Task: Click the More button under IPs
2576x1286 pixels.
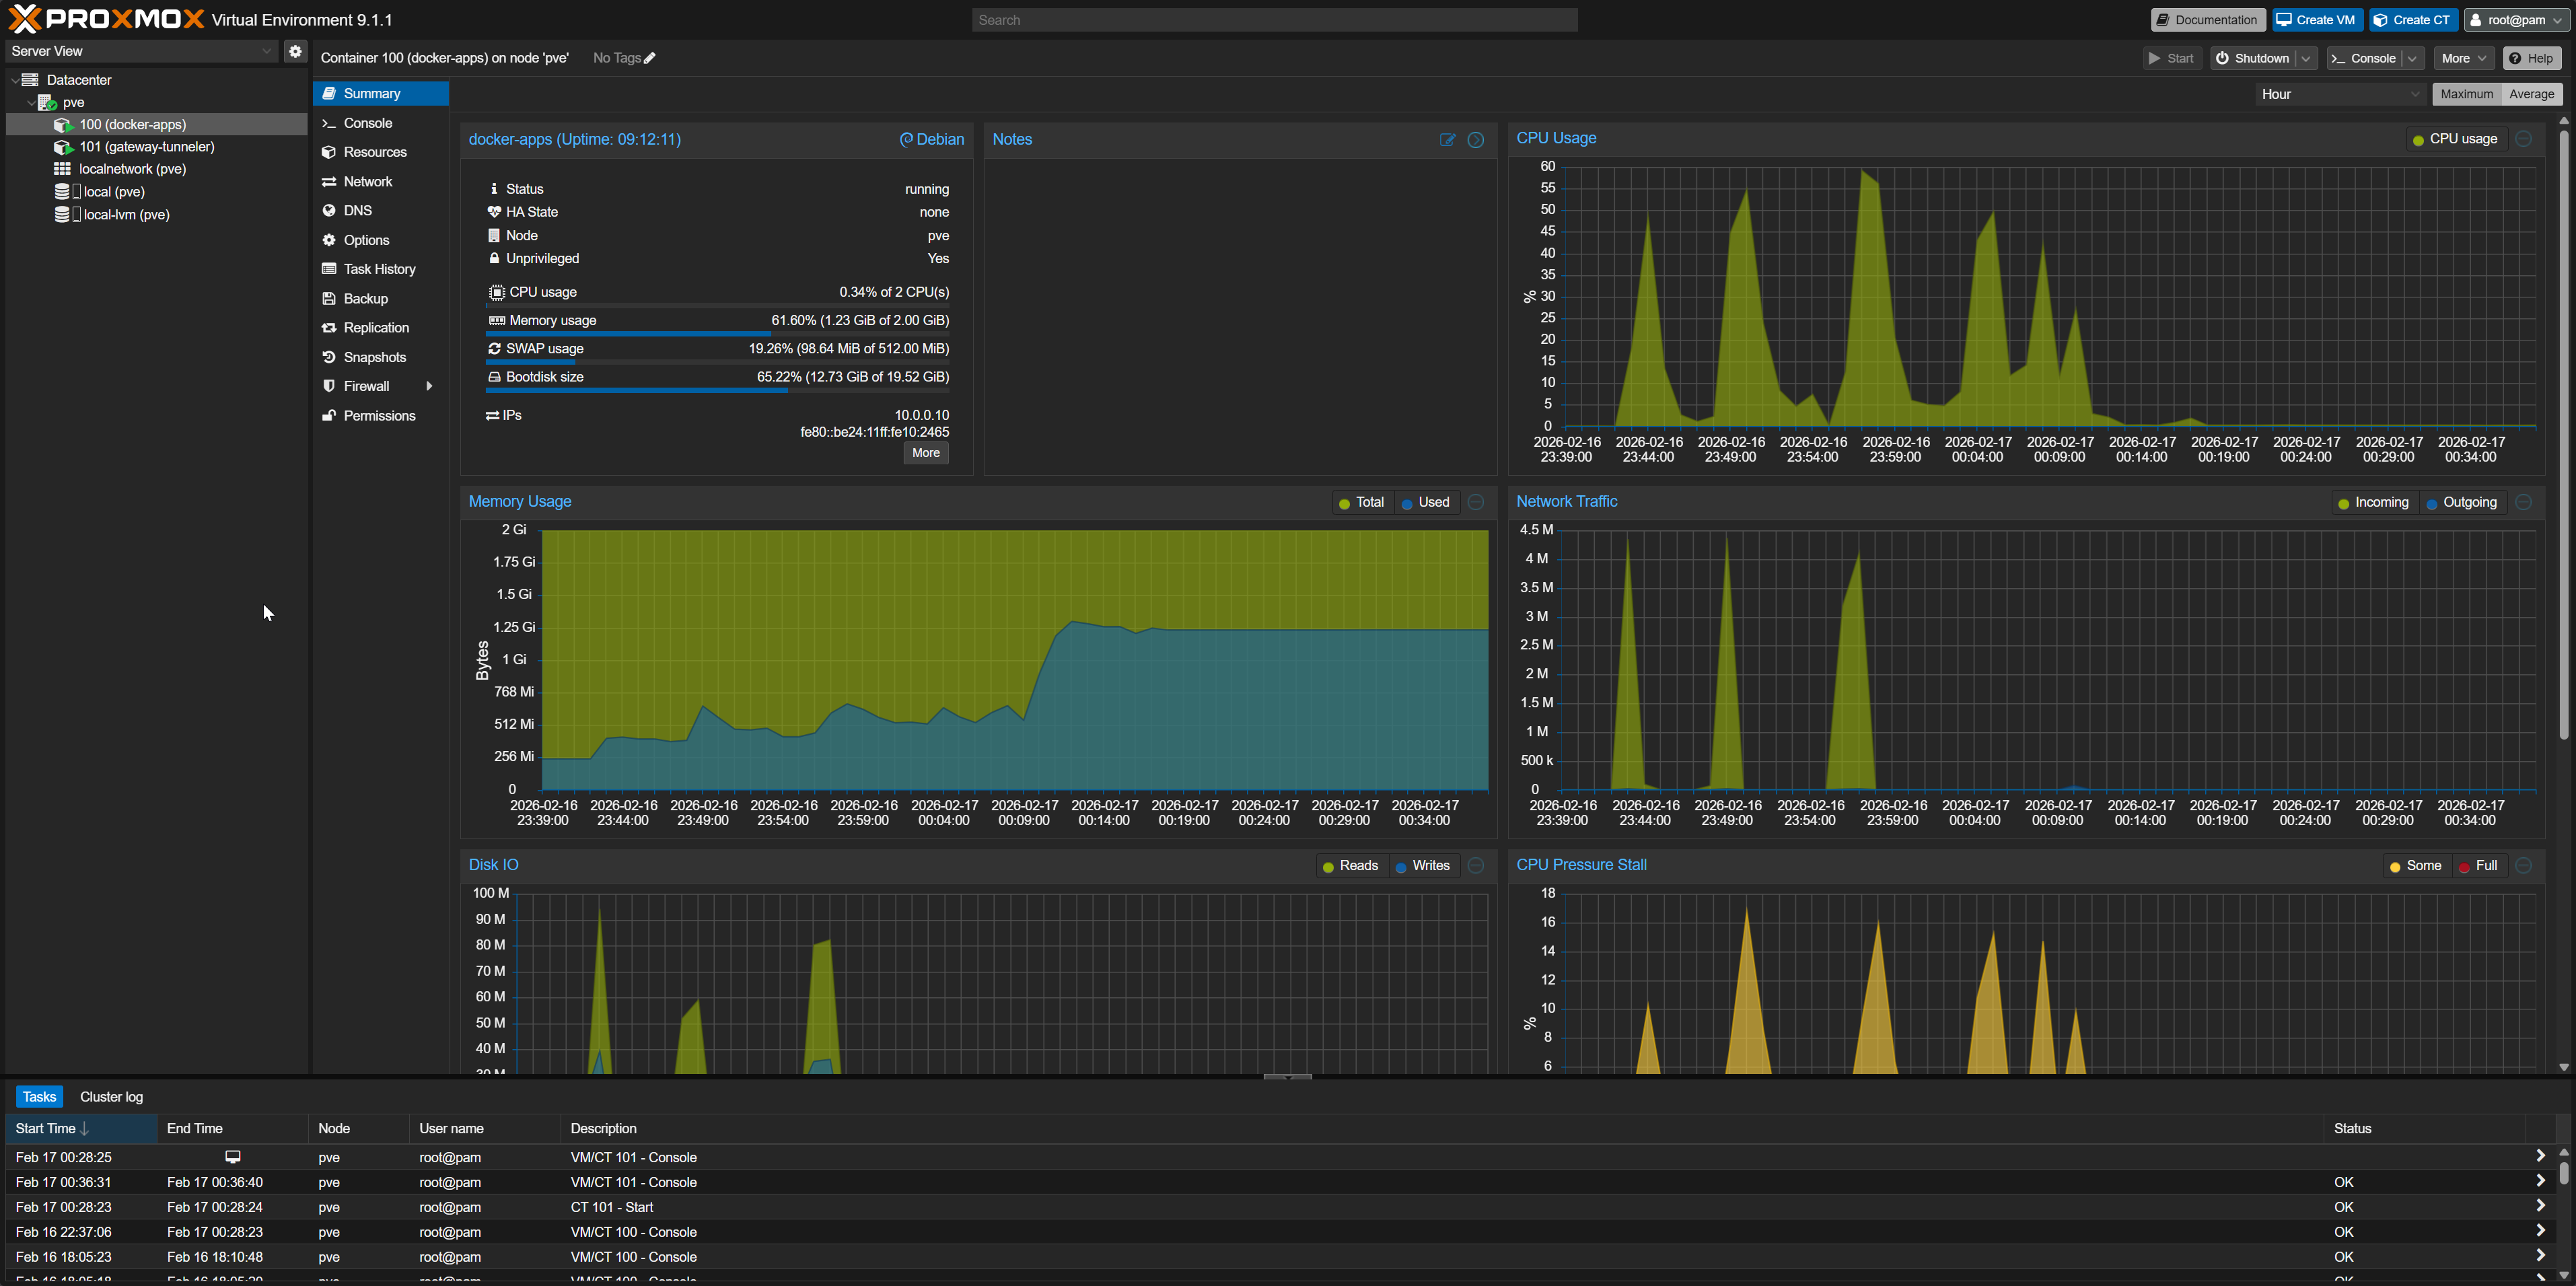Action: tap(925, 453)
